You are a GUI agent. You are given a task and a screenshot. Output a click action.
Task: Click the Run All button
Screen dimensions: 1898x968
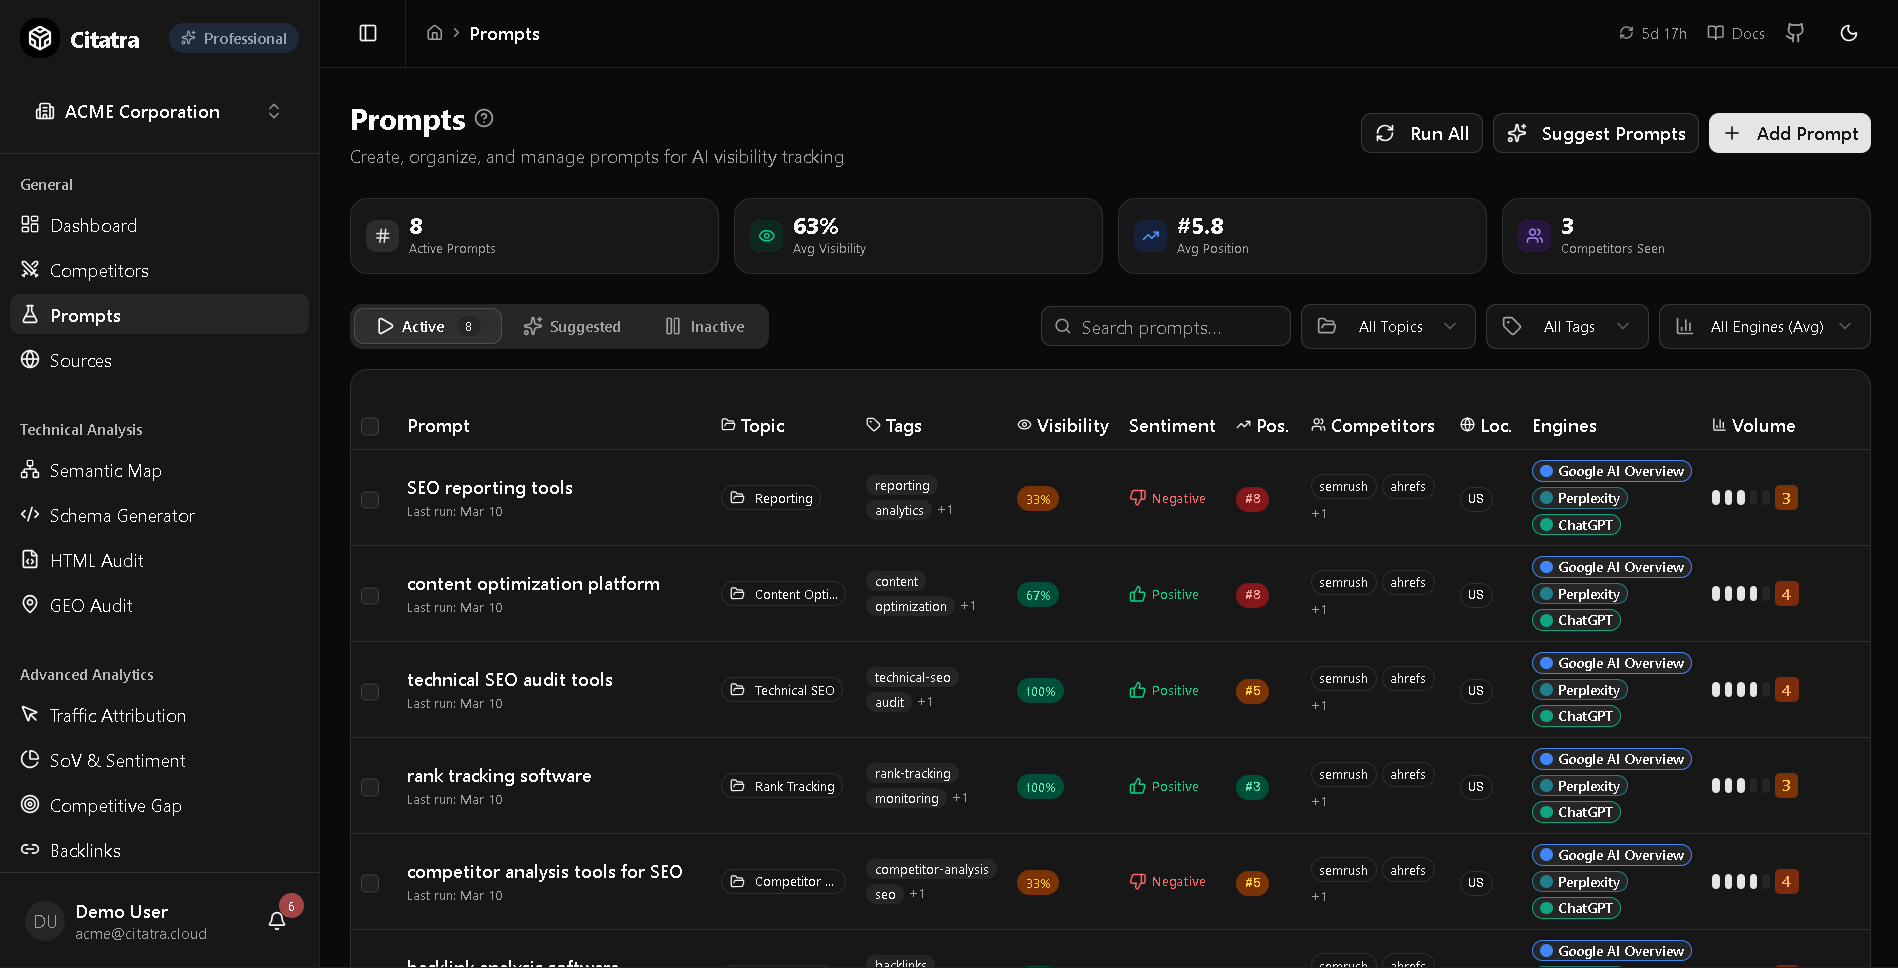(x=1421, y=133)
